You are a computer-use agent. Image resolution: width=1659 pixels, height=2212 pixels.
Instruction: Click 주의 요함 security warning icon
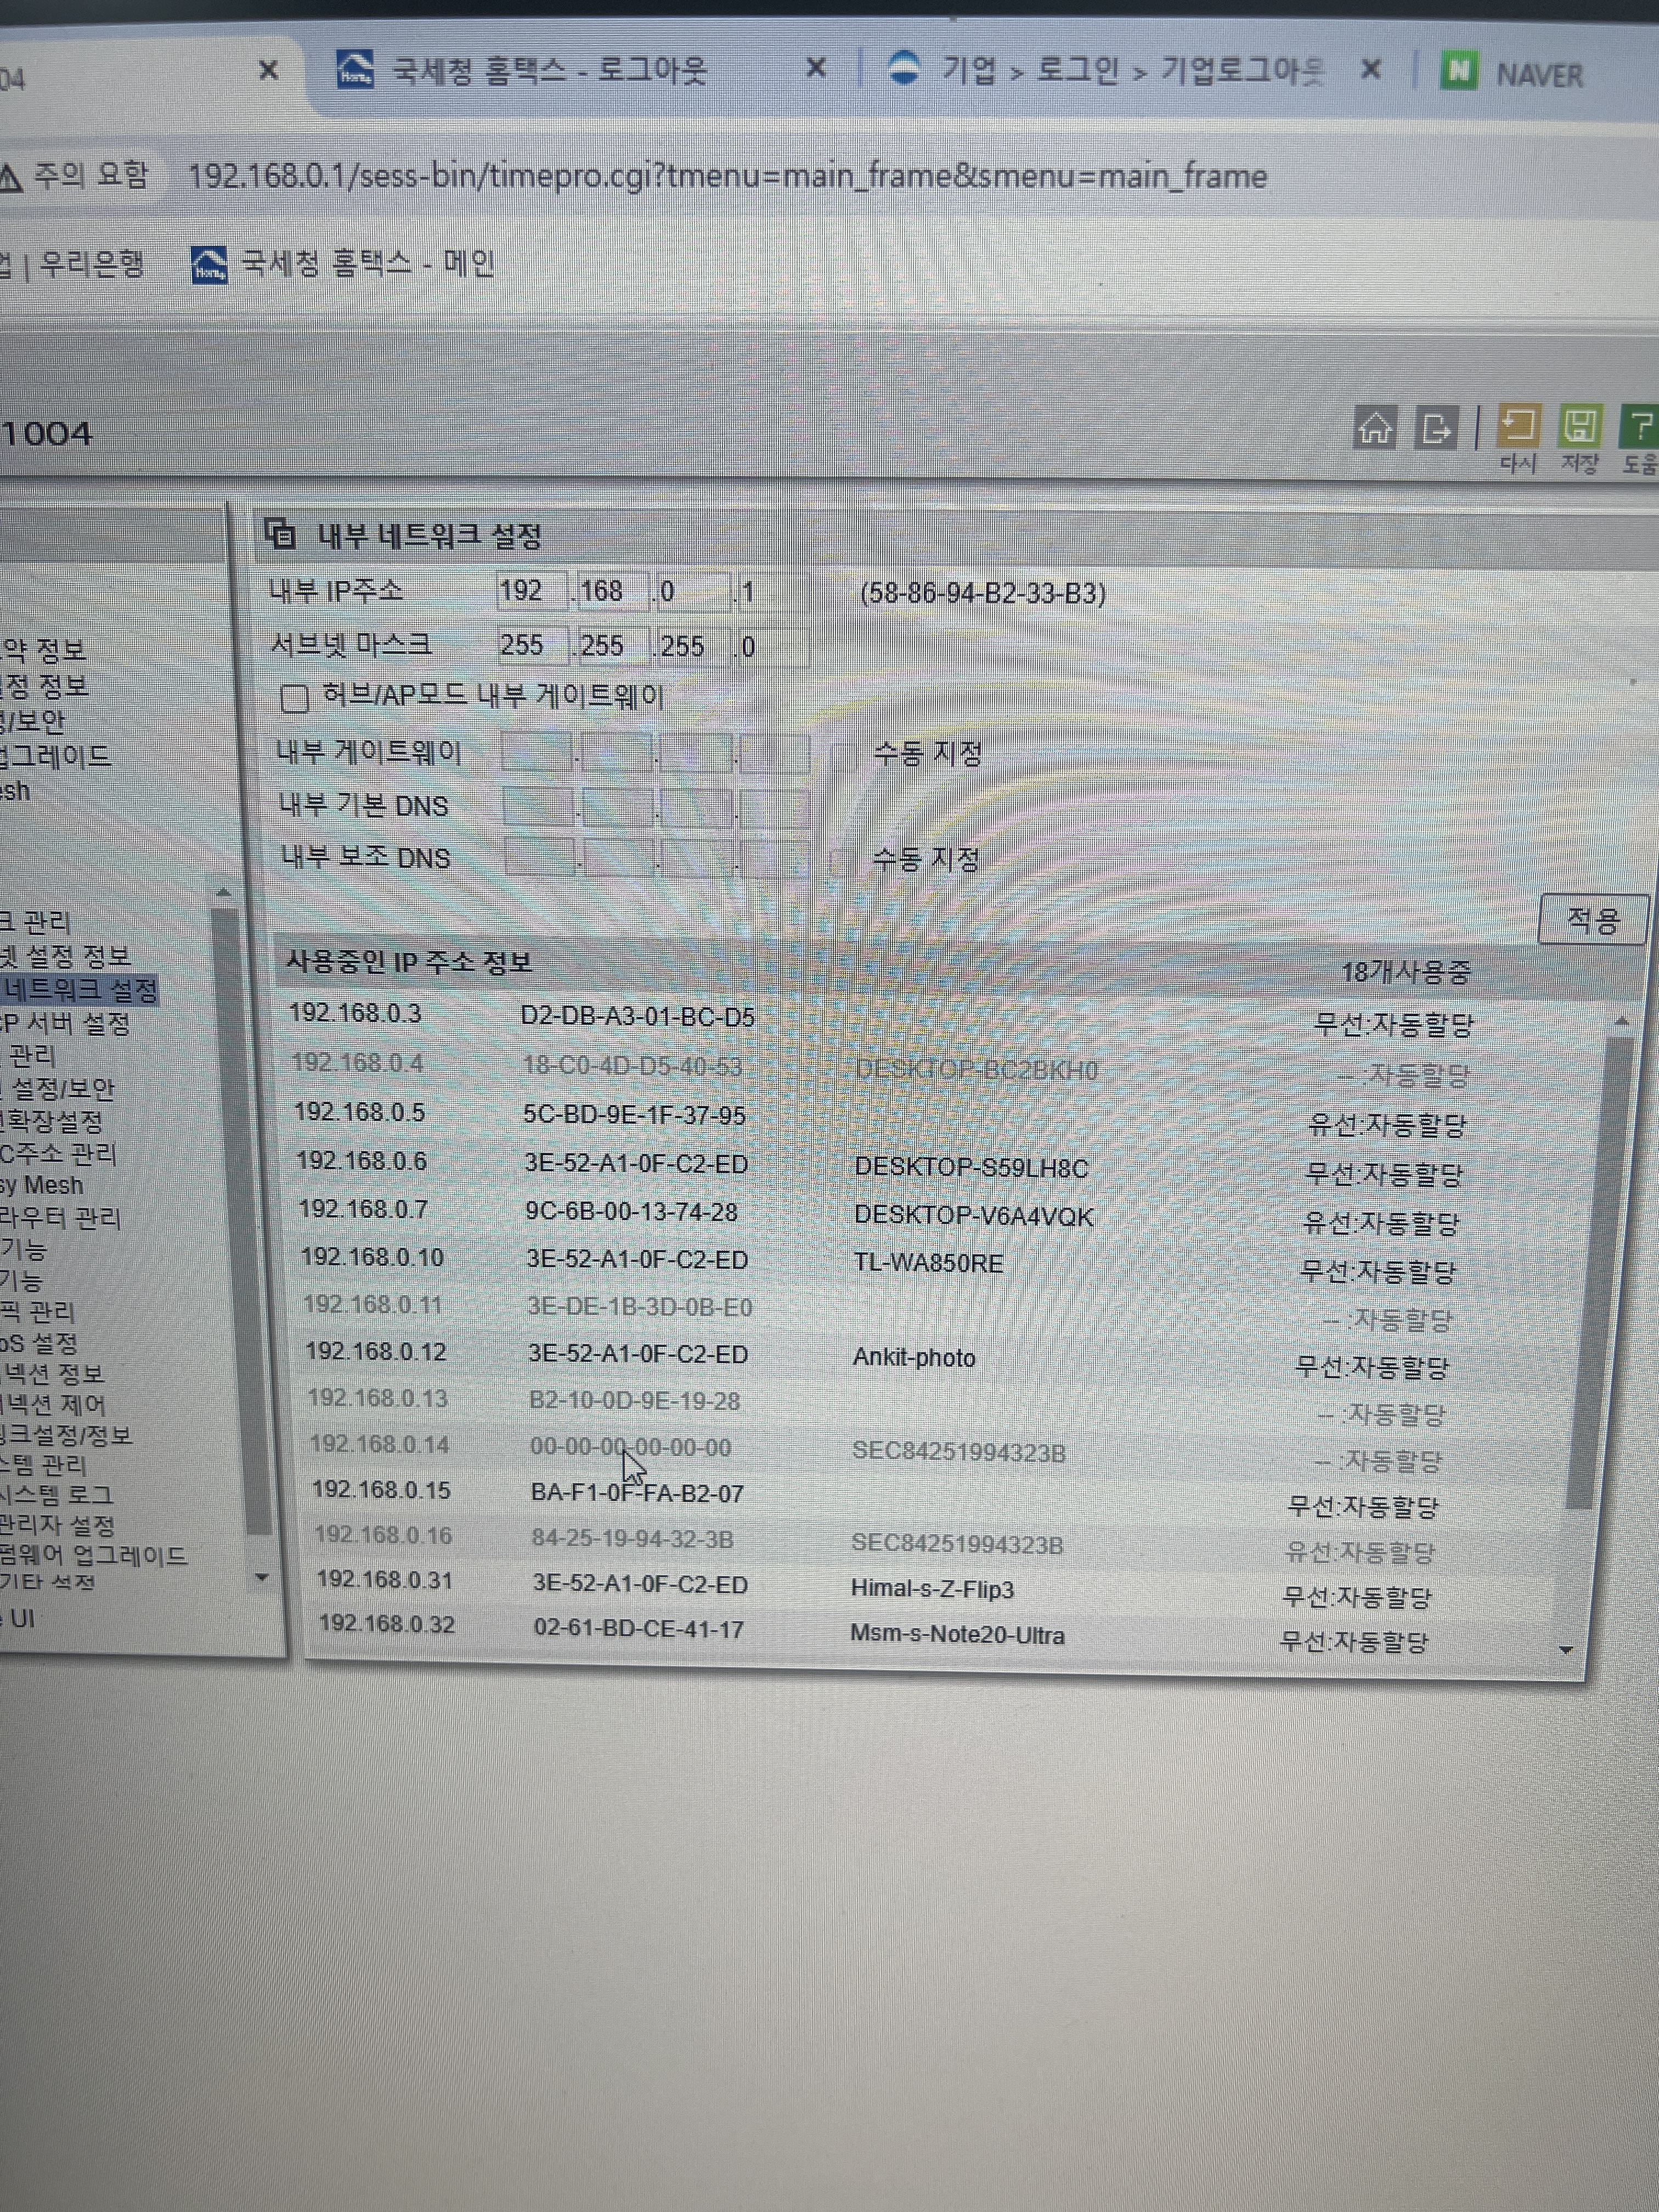pyautogui.click(x=10, y=178)
